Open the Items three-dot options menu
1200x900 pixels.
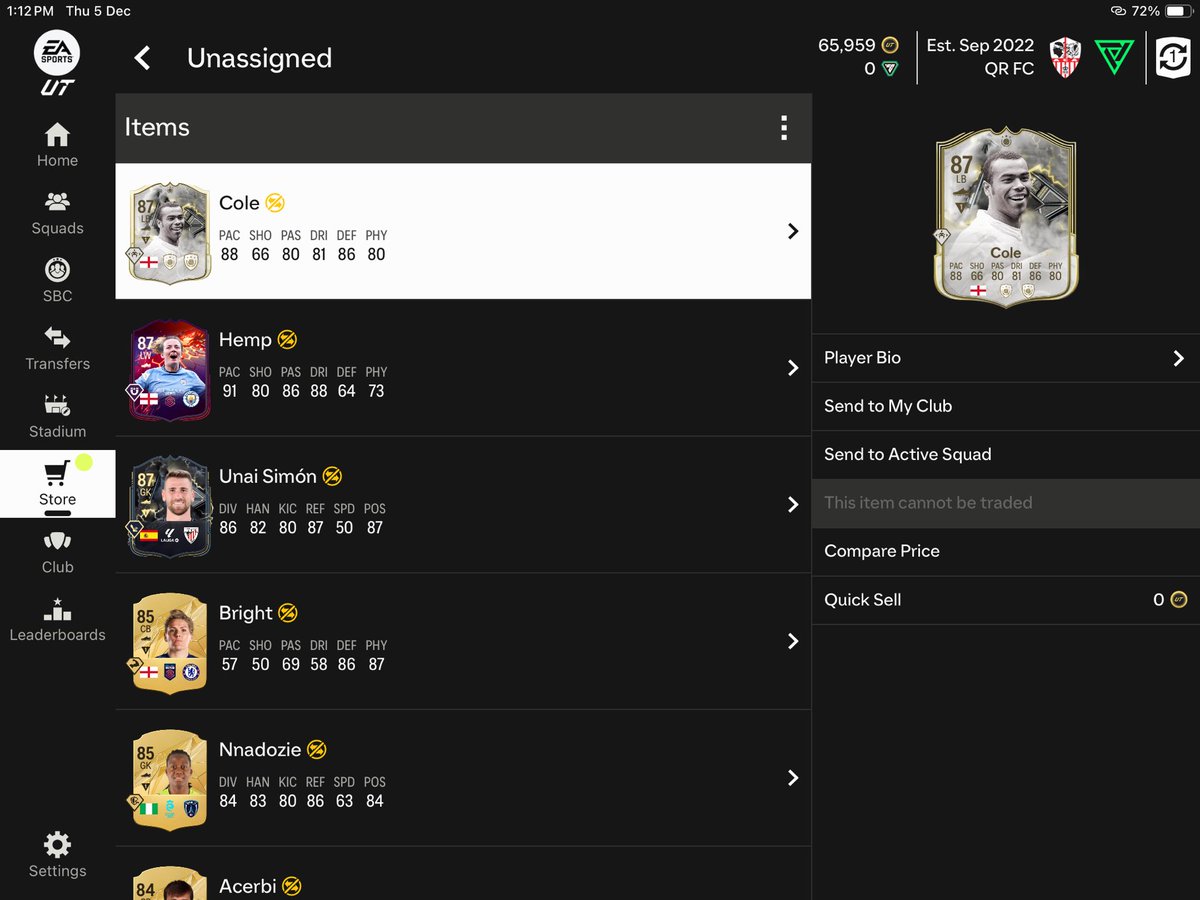pyautogui.click(x=784, y=128)
